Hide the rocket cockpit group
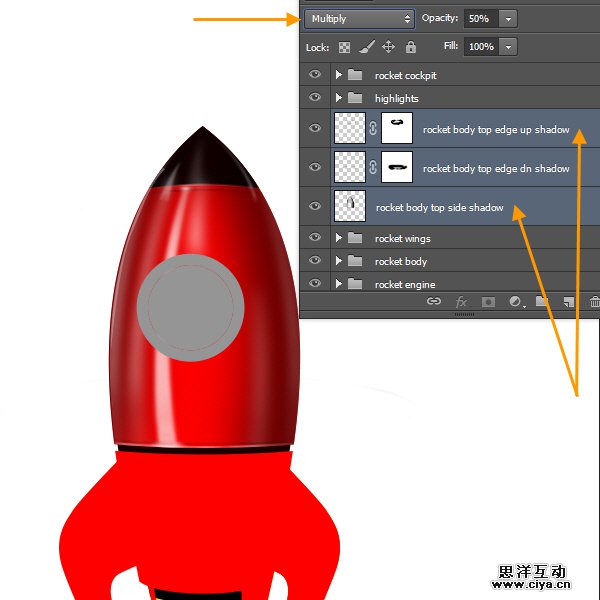This screenshot has height=600, width=600. coord(315,74)
